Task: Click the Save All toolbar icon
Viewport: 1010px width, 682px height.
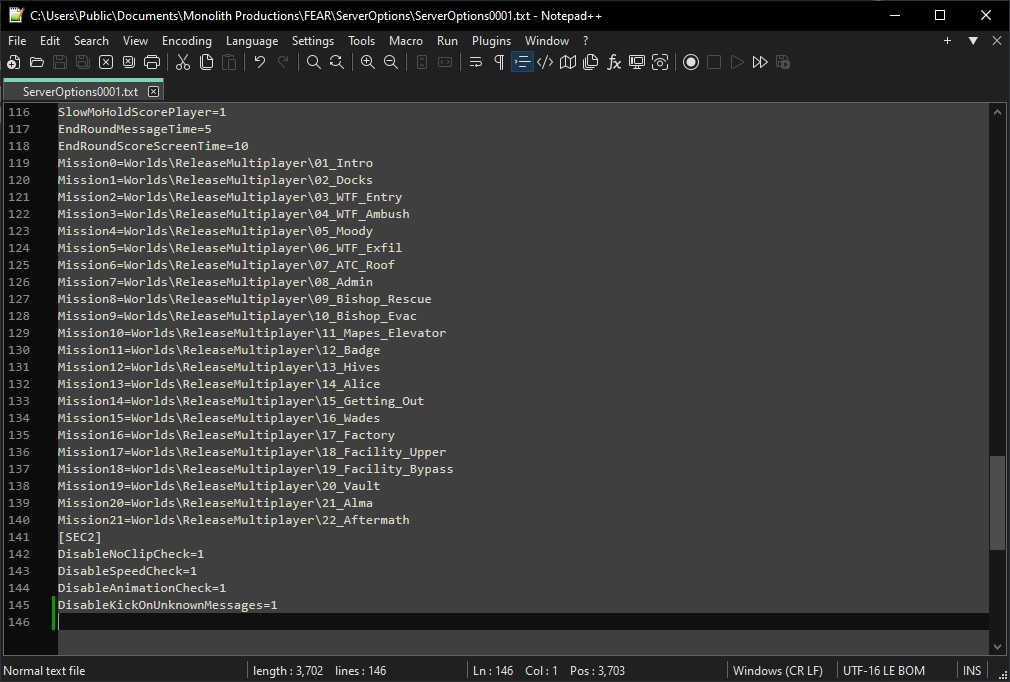Action: 82,62
